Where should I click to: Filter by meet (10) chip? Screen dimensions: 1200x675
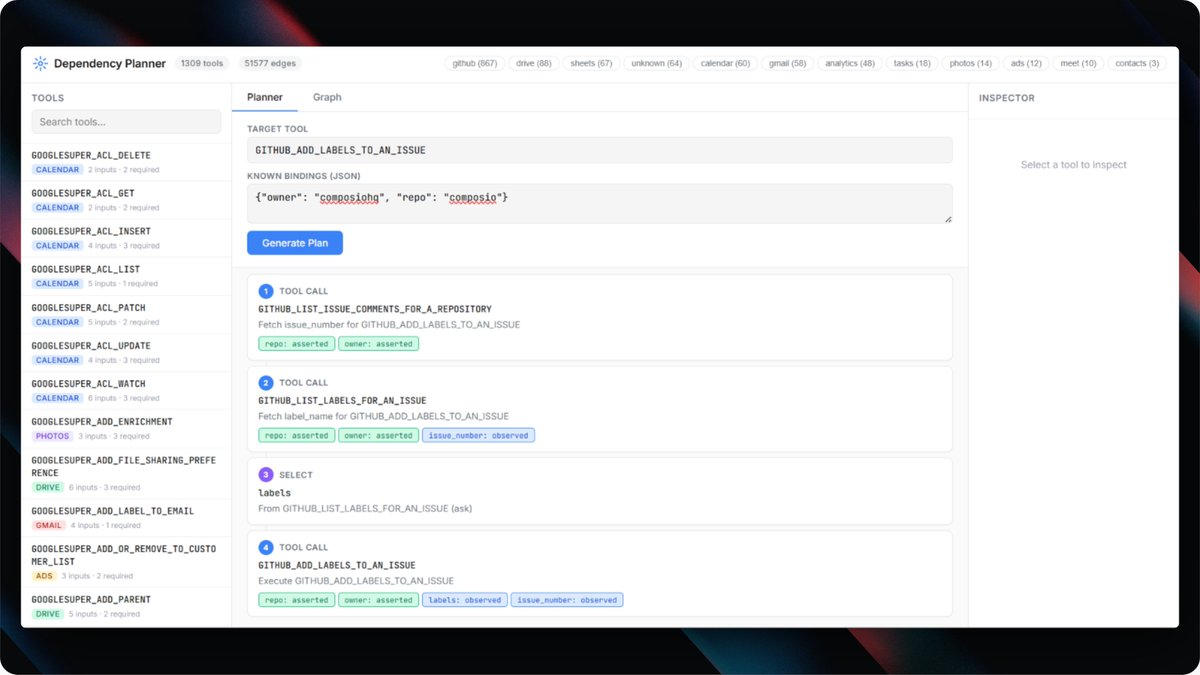tap(1078, 63)
